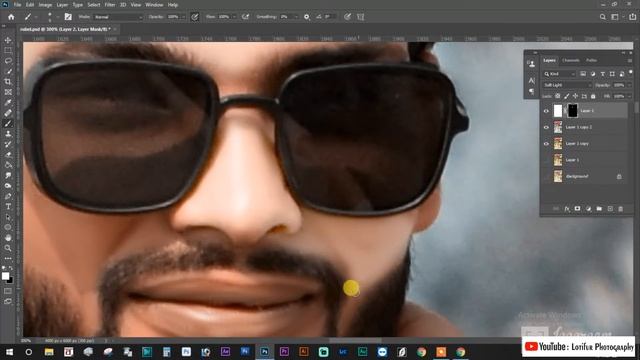The height and width of the screenshot is (360, 640).
Task: Select the Crop tool
Action: click(8, 82)
